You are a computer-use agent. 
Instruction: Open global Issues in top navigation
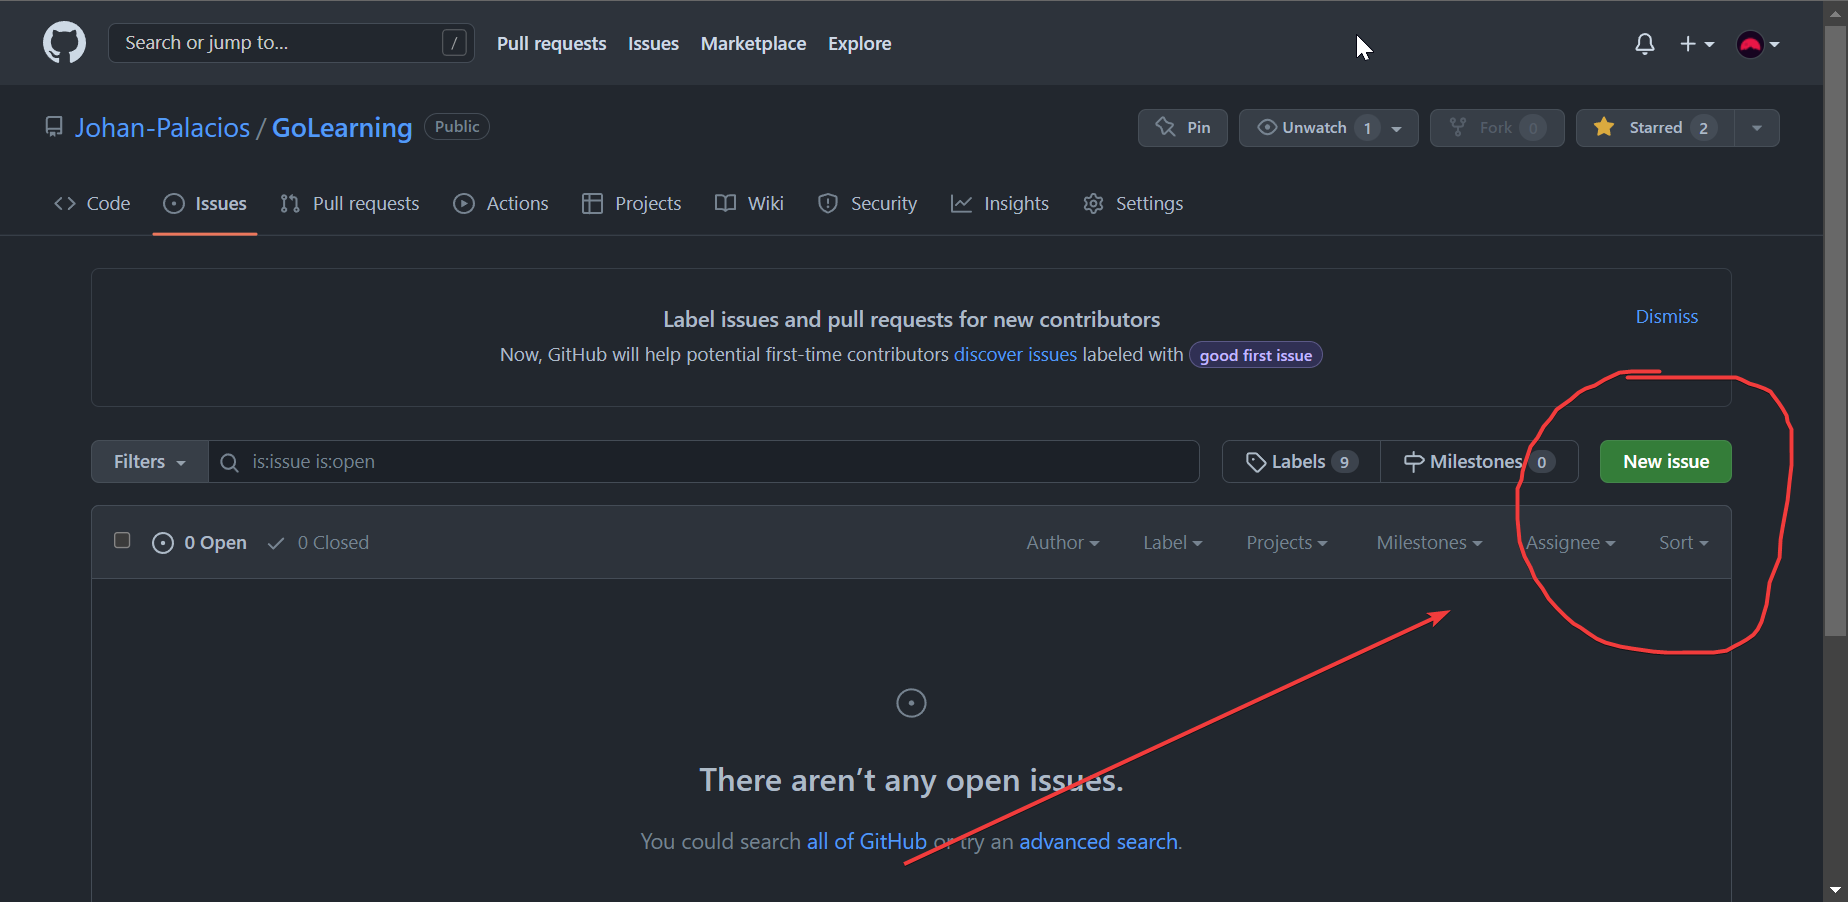pyautogui.click(x=653, y=44)
